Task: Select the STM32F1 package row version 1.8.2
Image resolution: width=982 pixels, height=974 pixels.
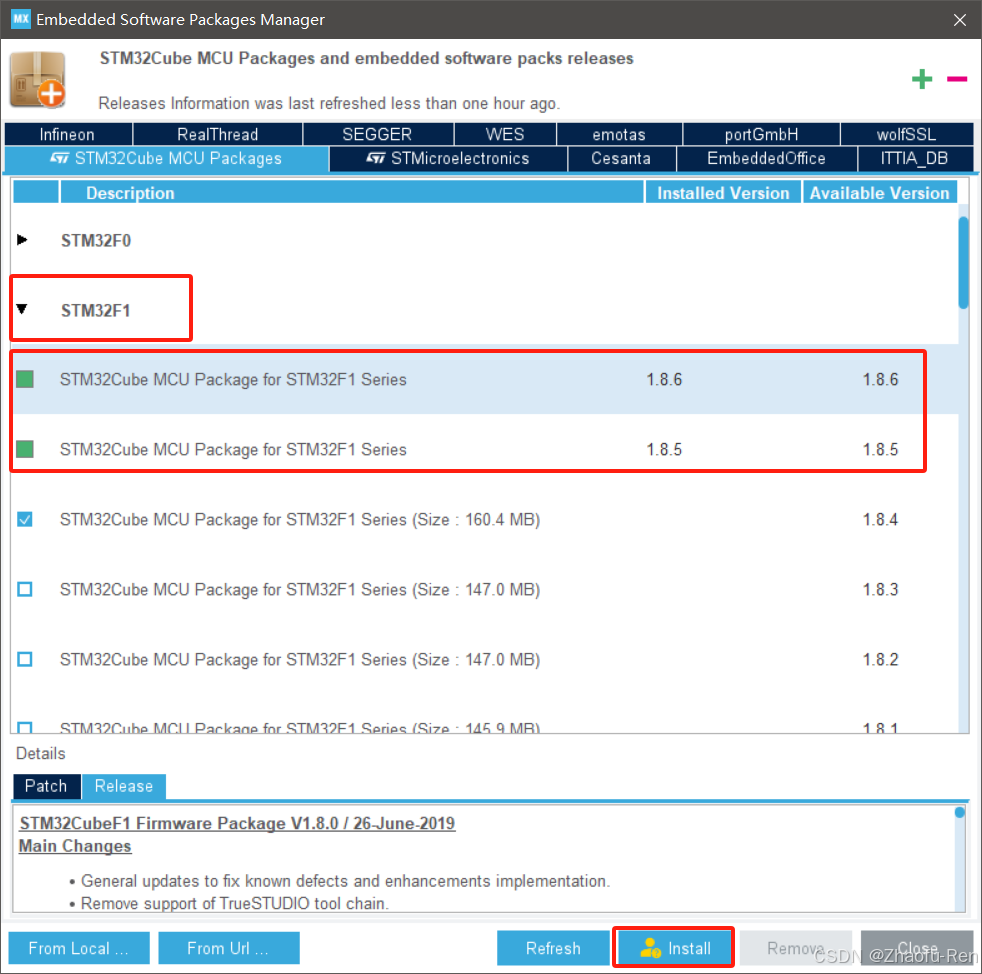Action: [486, 660]
